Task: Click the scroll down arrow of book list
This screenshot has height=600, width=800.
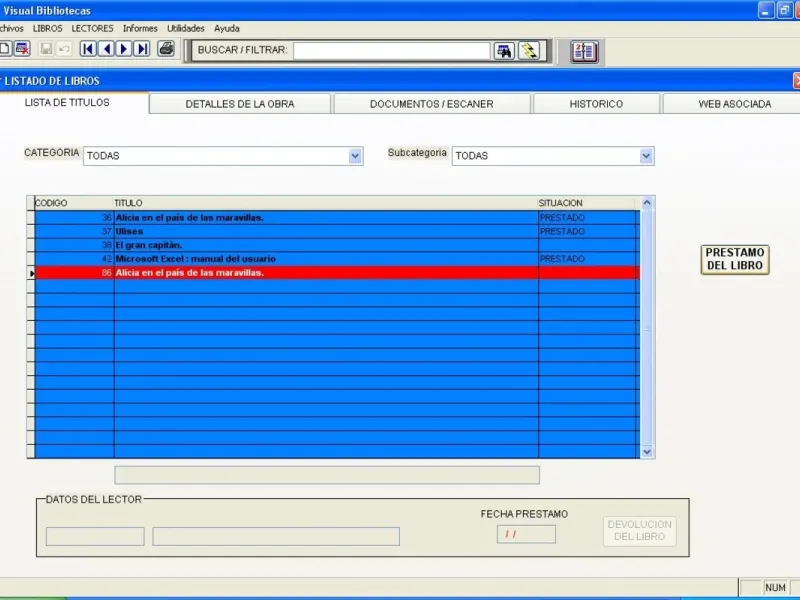Action: [647, 452]
